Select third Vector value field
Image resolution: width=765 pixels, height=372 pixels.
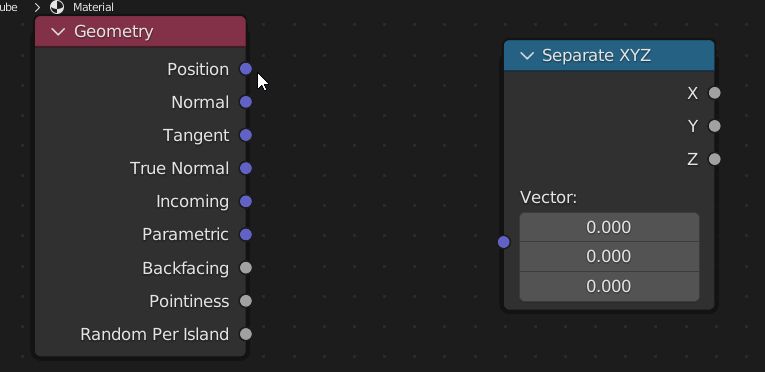[609, 286]
